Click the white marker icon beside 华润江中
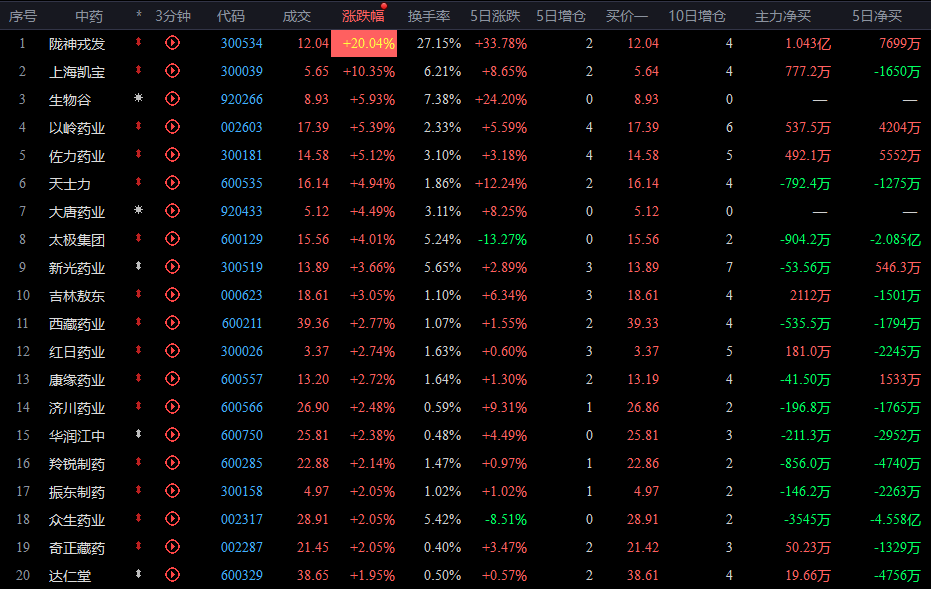931x589 pixels. 138,435
